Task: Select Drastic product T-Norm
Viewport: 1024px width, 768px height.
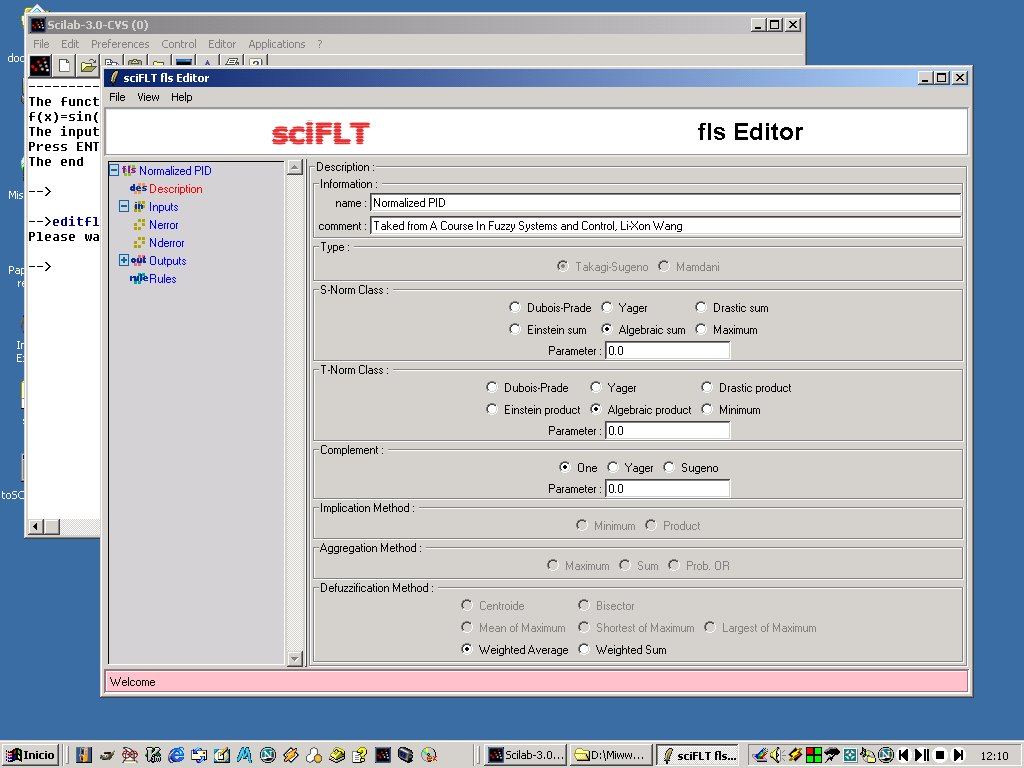Action: coord(707,388)
